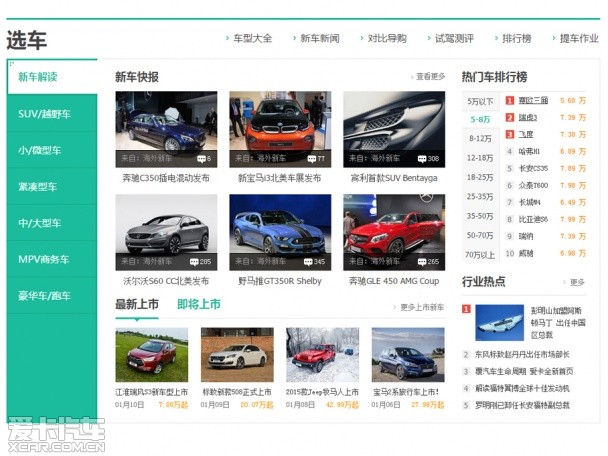The width and height of the screenshot is (608, 456).
Task: Click the 野马推GT350R Shelby title
Action: (280, 281)
